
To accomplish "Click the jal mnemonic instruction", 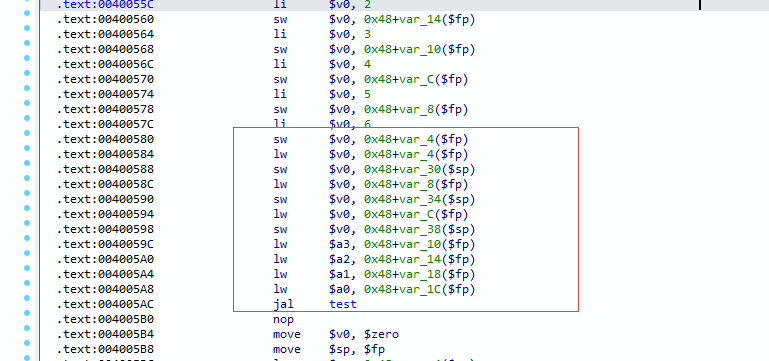I will [x=283, y=305].
